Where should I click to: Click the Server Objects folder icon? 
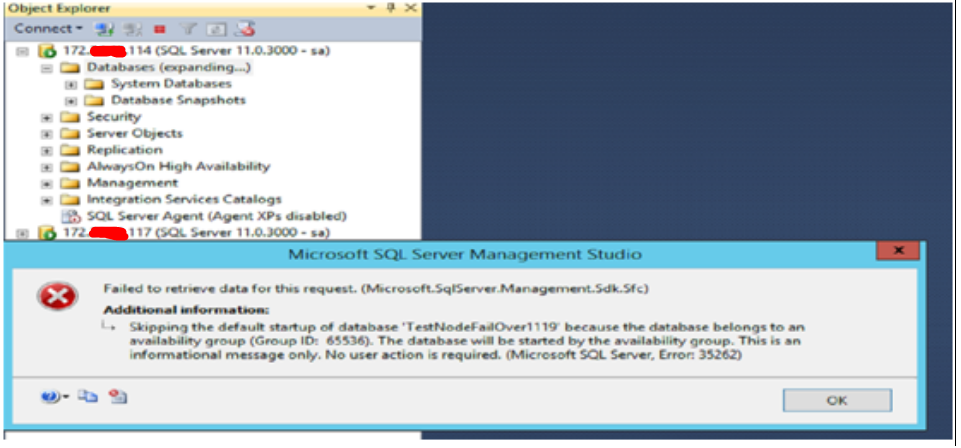pos(70,134)
